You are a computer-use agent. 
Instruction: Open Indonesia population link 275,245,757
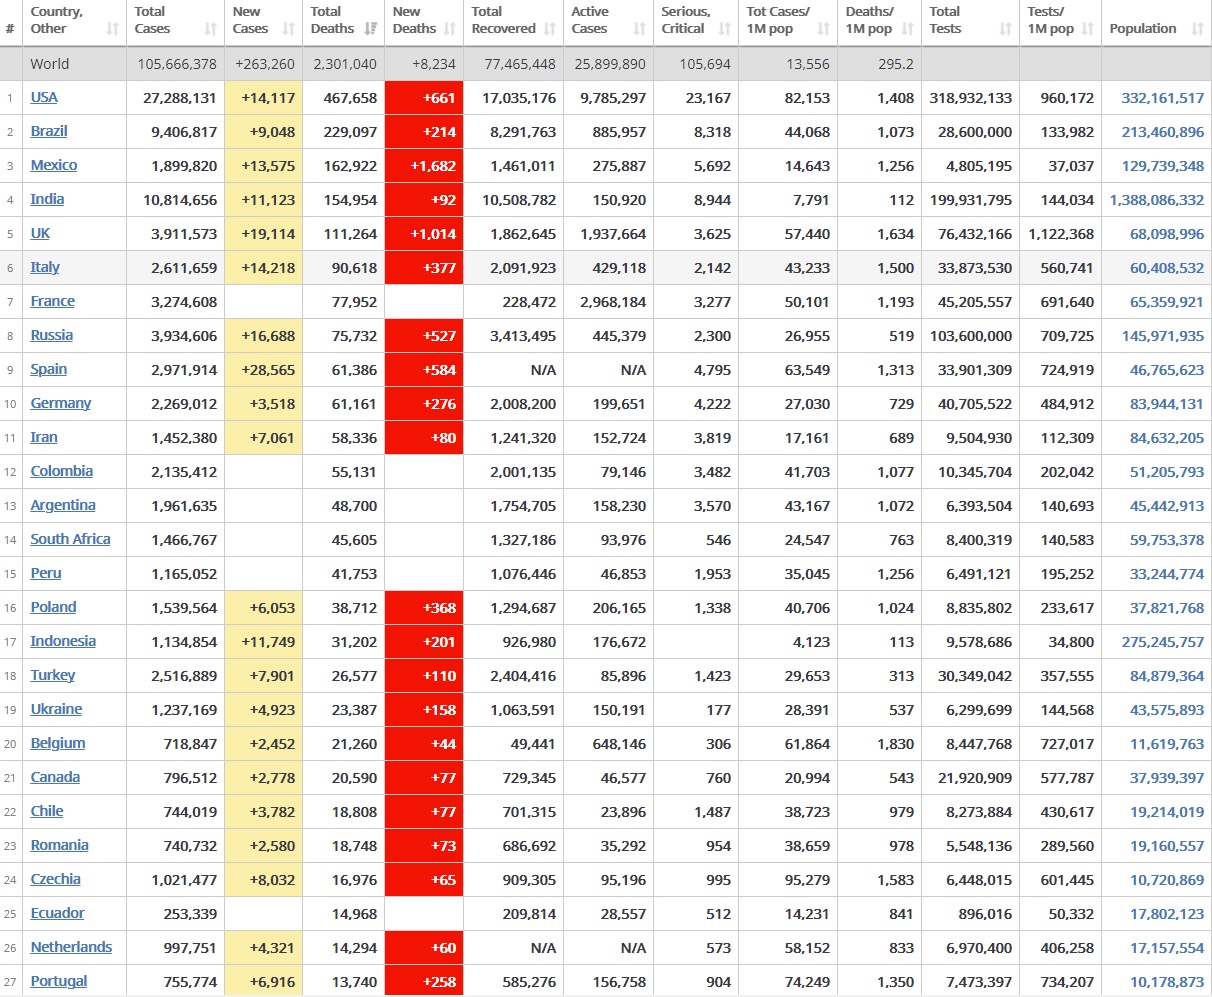coord(1163,642)
